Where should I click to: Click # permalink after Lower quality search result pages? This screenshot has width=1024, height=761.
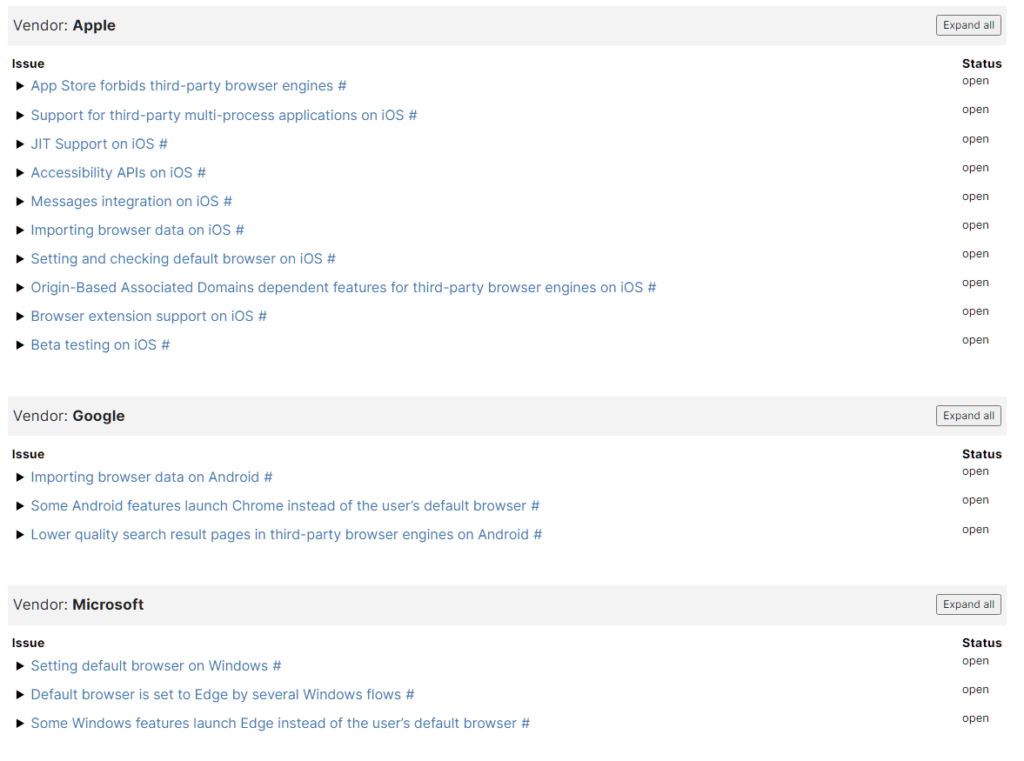537,535
